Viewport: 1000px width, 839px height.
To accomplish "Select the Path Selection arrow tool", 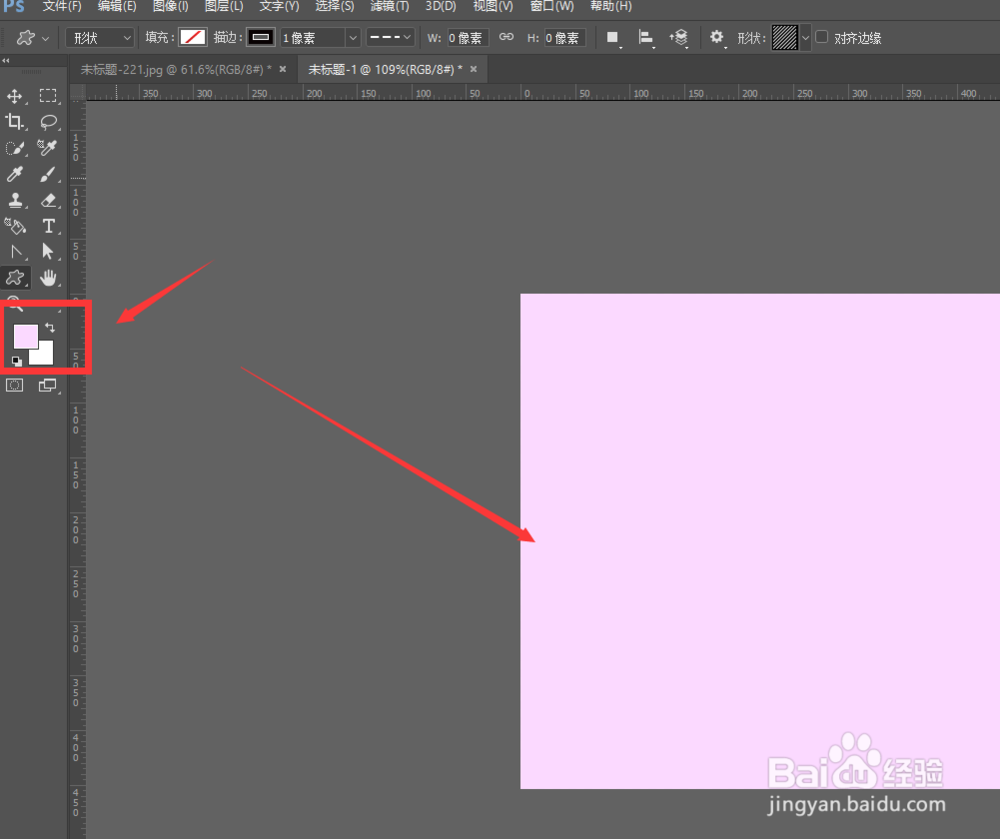I will coord(48,252).
